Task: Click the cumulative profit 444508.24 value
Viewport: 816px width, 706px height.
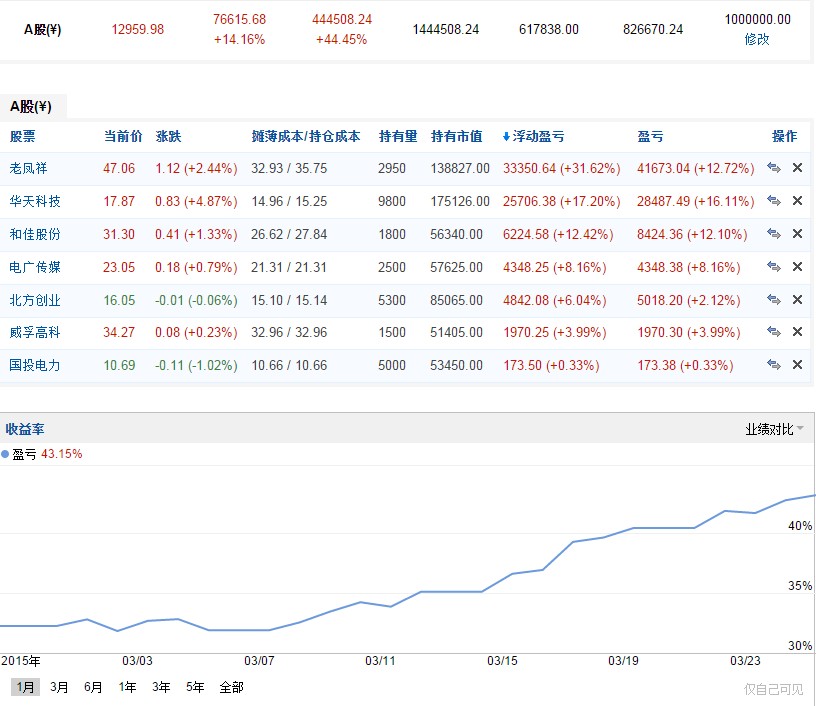Action: [342, 19]
